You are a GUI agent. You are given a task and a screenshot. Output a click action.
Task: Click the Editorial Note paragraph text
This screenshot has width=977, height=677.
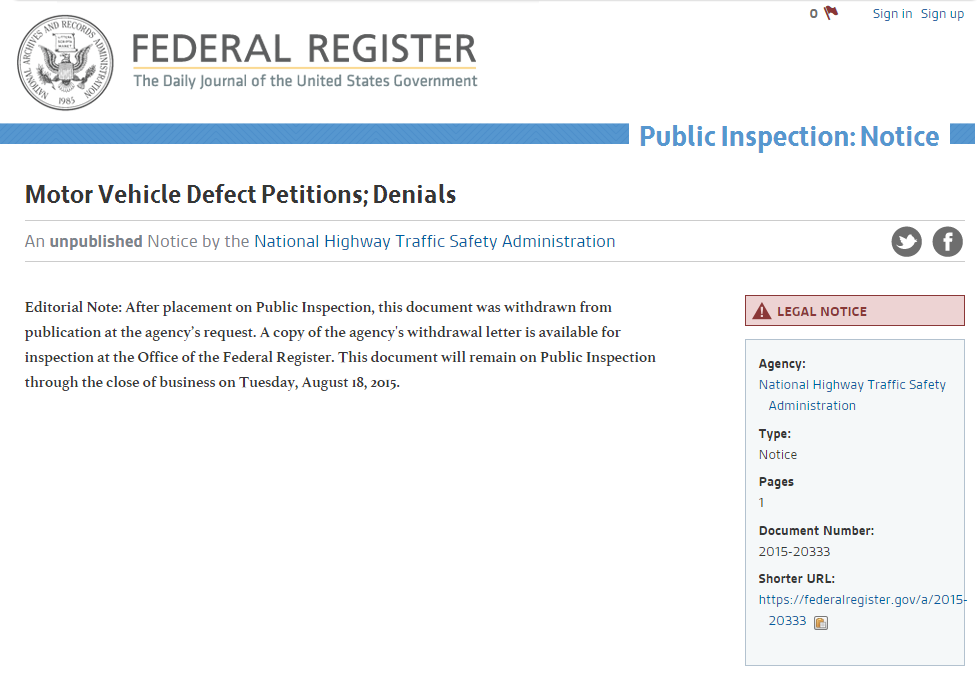[x=340, y=344]
